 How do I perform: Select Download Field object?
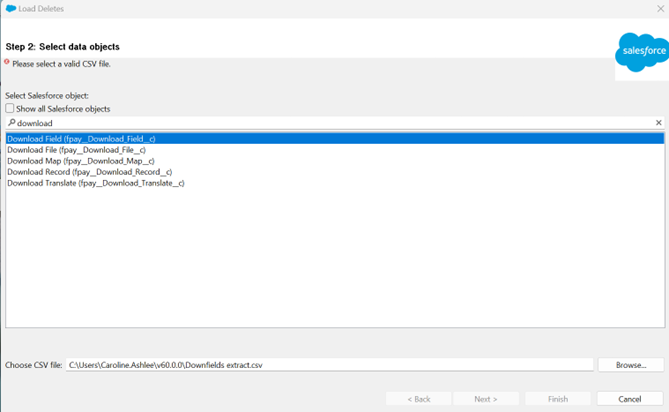coord(81,139)
